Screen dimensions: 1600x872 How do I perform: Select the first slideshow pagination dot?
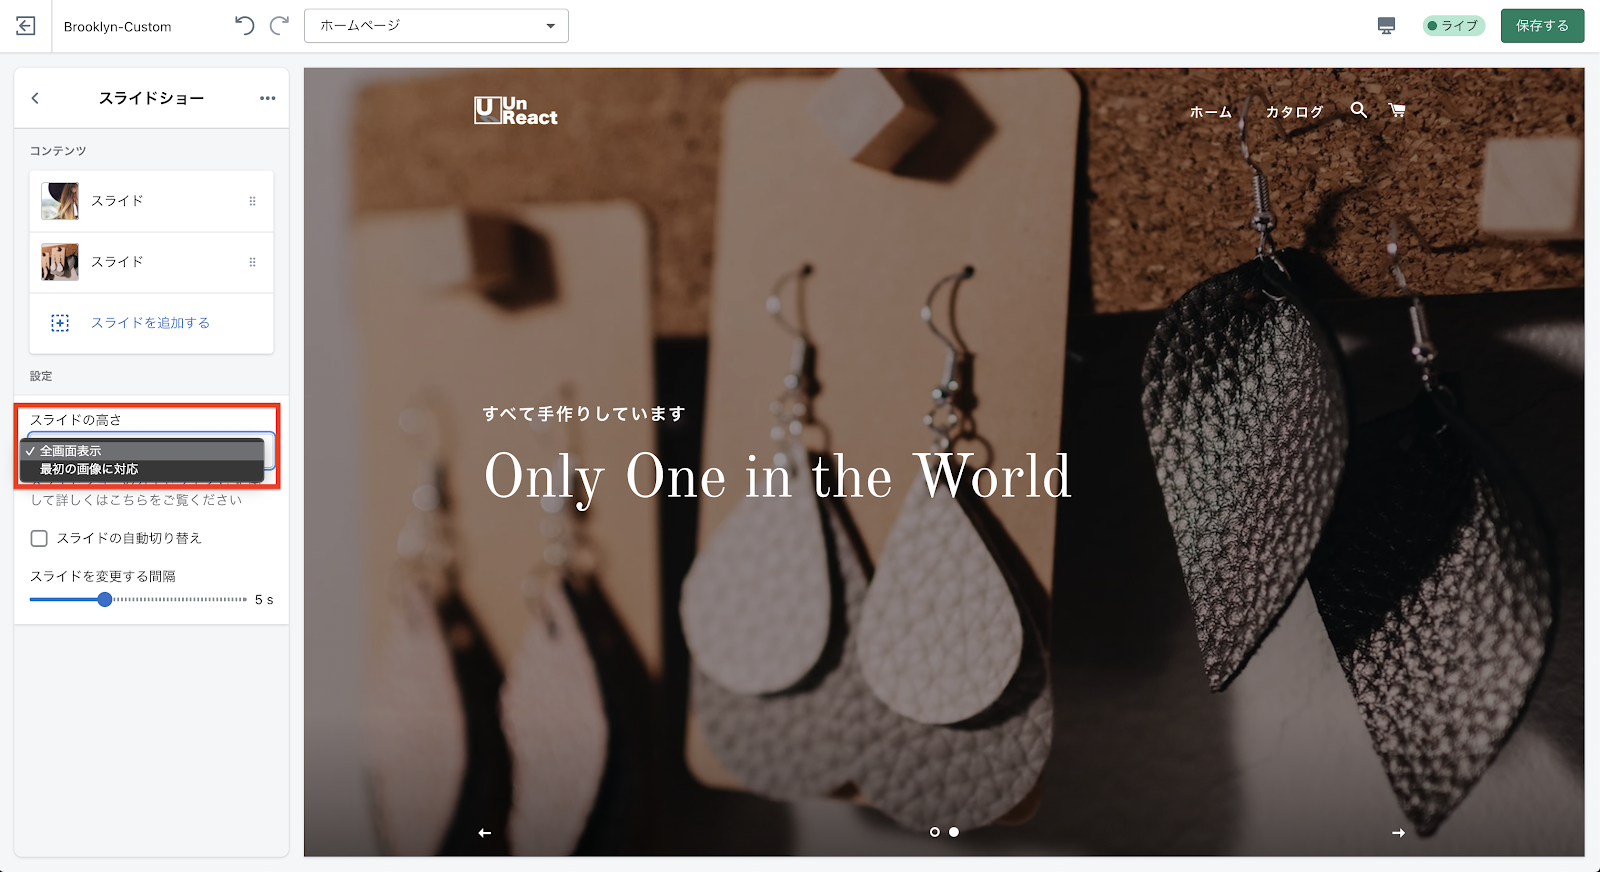click(935, 832)
